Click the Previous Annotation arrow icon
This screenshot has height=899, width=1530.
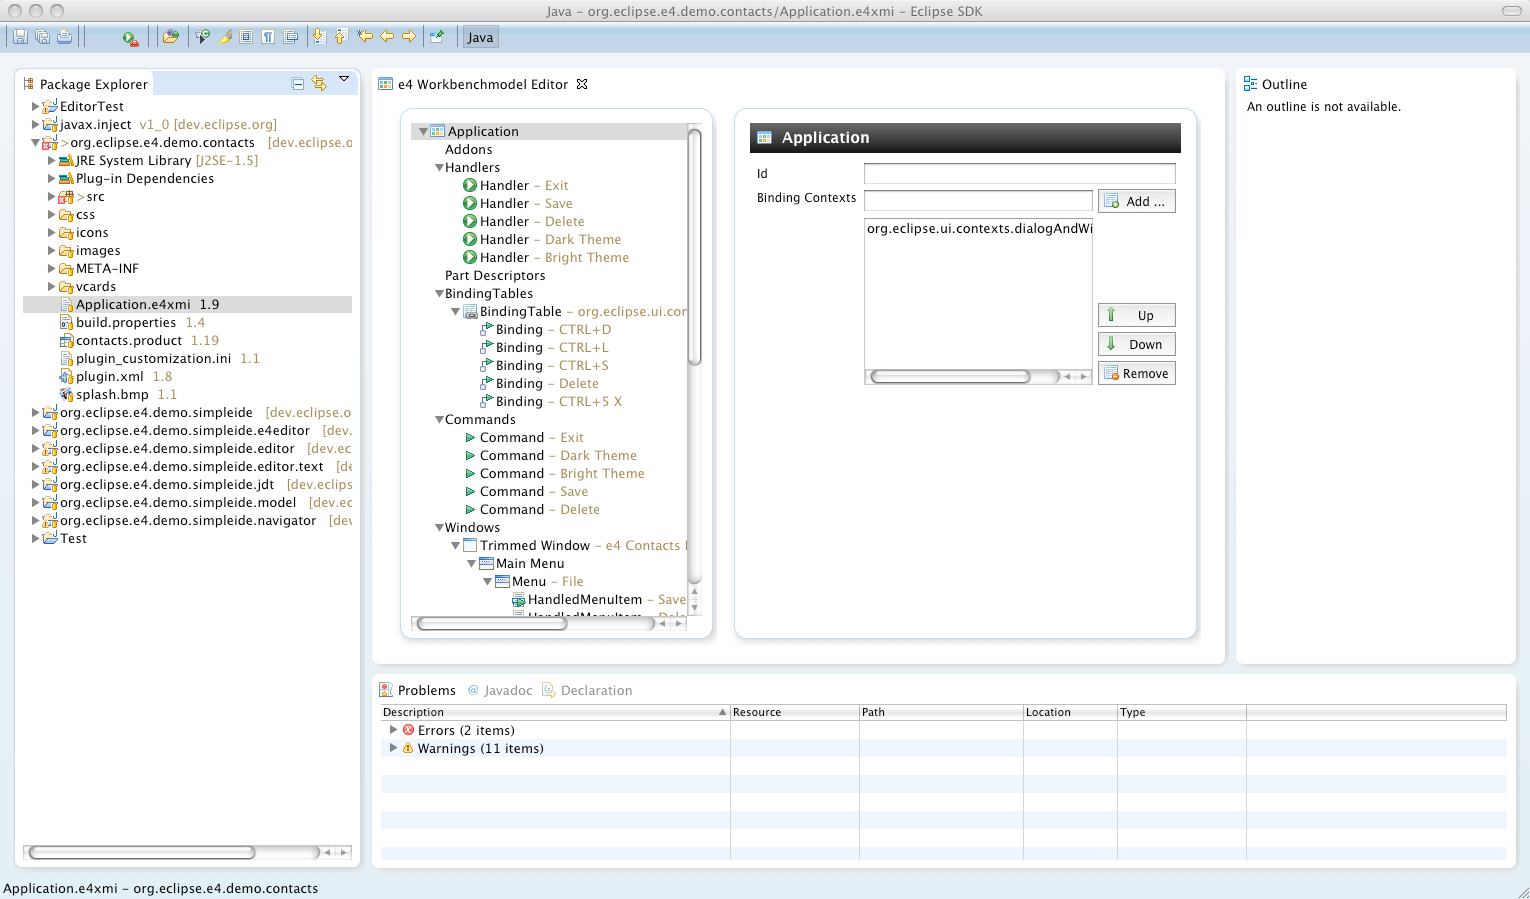point(340,37)
